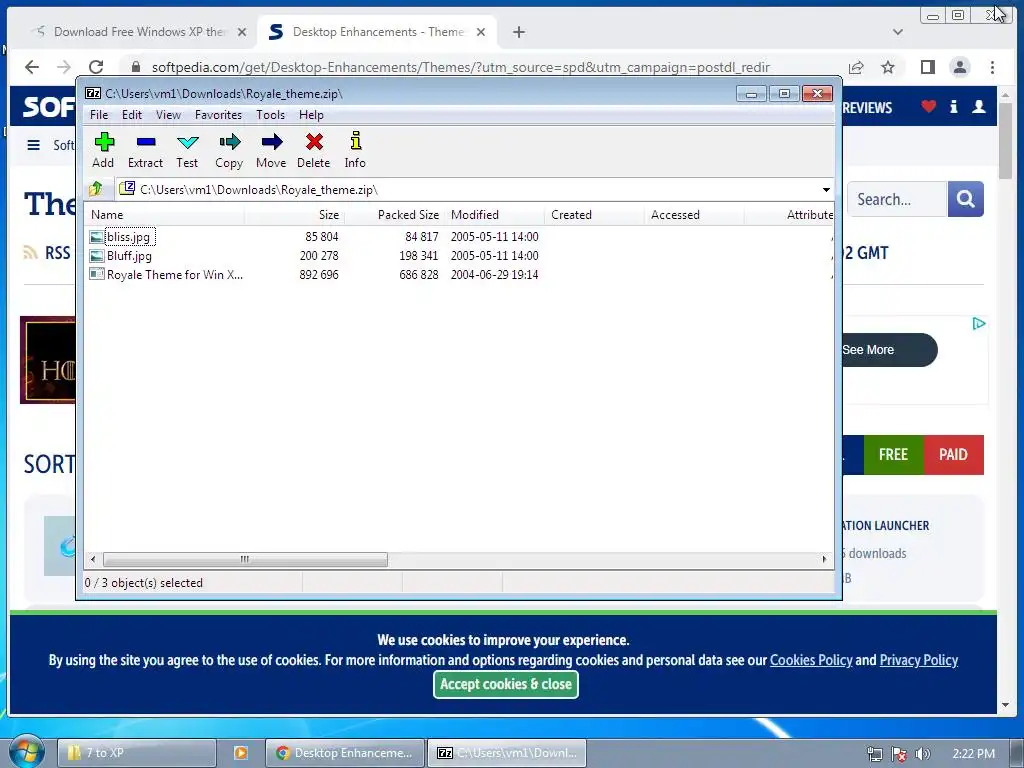This screenshot has height=768, width=1024.
Task: Open the Info toolbar icon
Action: tap(355, 150)
